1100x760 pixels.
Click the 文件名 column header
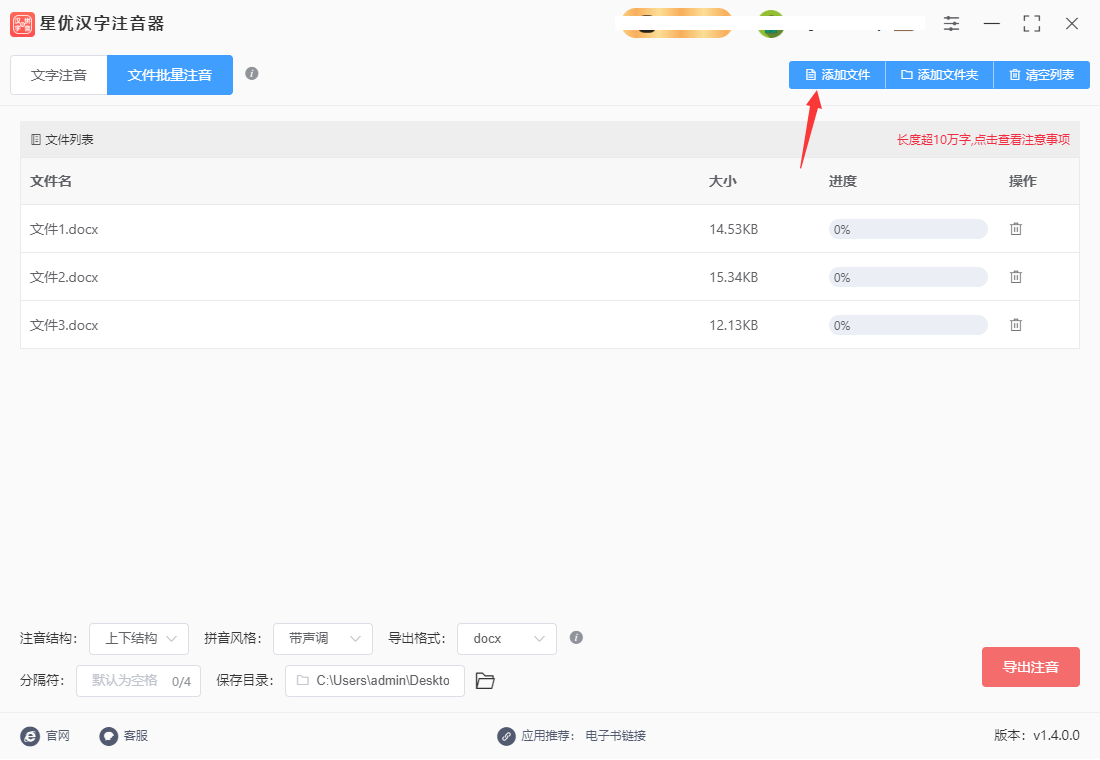click(x=51, y=181)
